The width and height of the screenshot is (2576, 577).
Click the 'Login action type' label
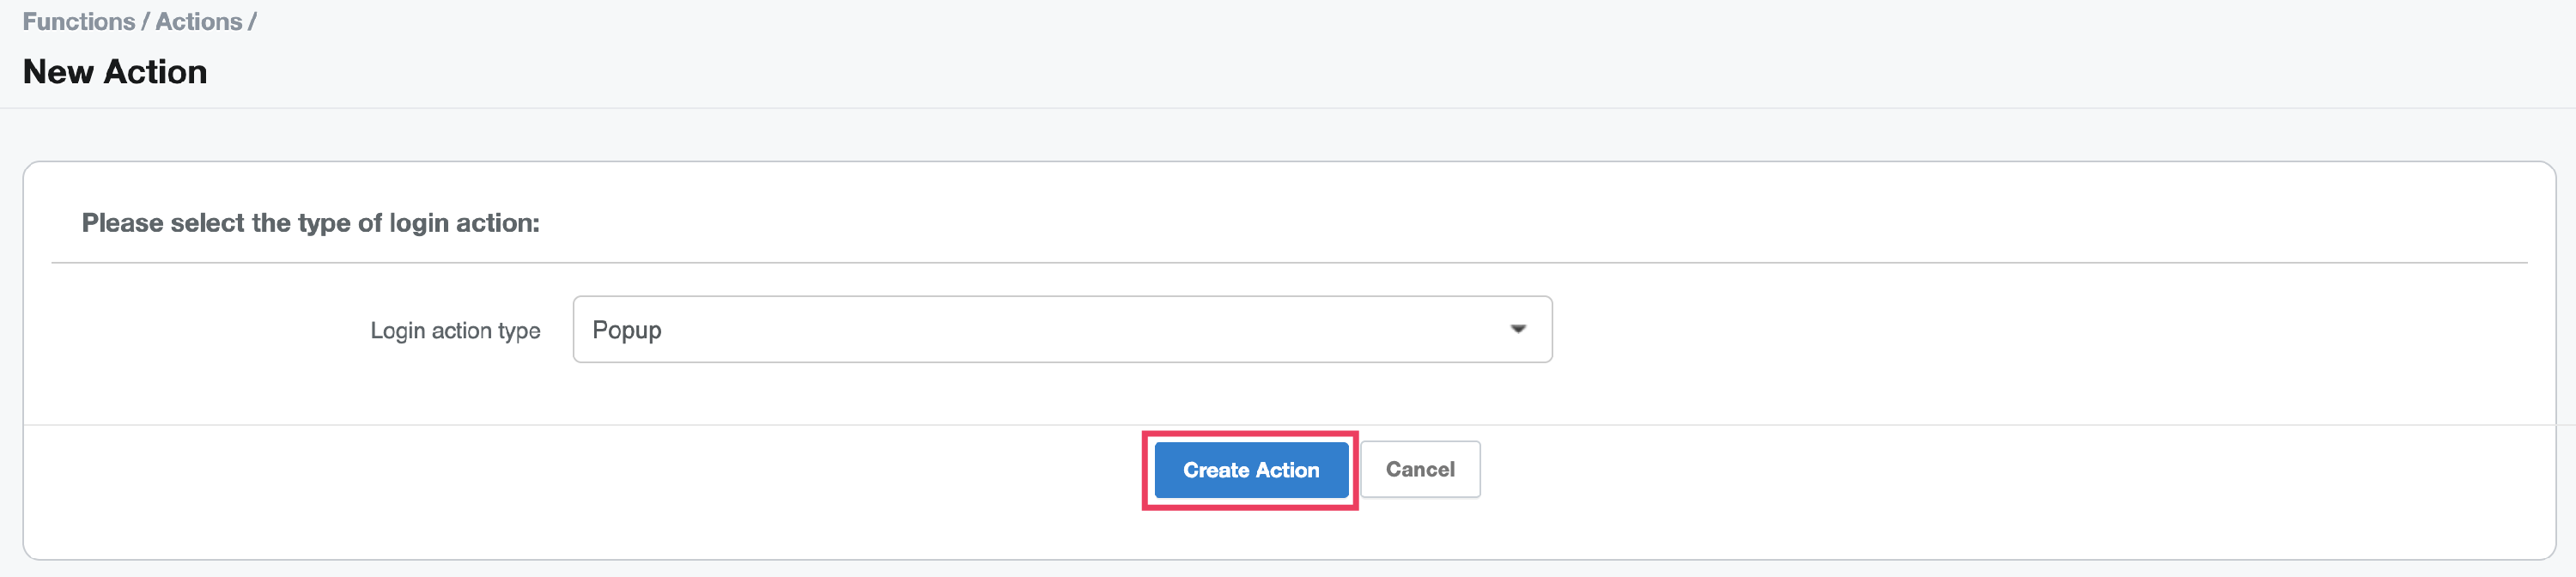click(455, 330)
